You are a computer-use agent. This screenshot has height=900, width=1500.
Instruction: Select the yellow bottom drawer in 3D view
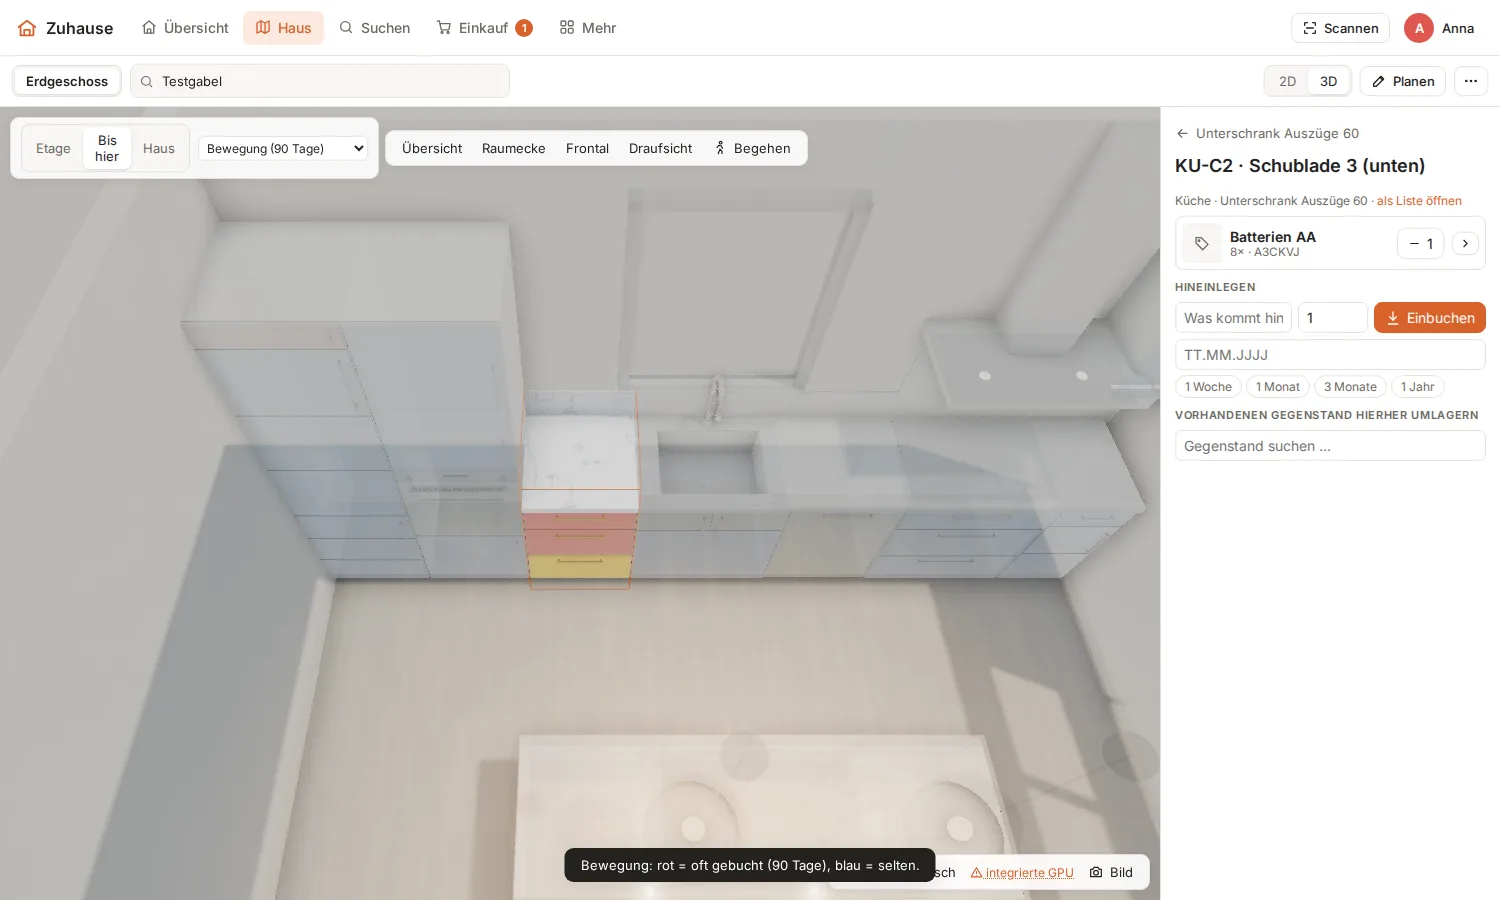coord(580,567)
